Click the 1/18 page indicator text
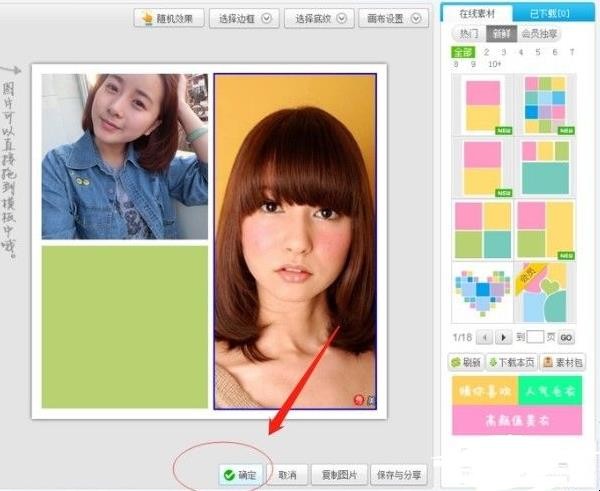The height and width of the screenshot is (491, 600). [x=462, y=337]
